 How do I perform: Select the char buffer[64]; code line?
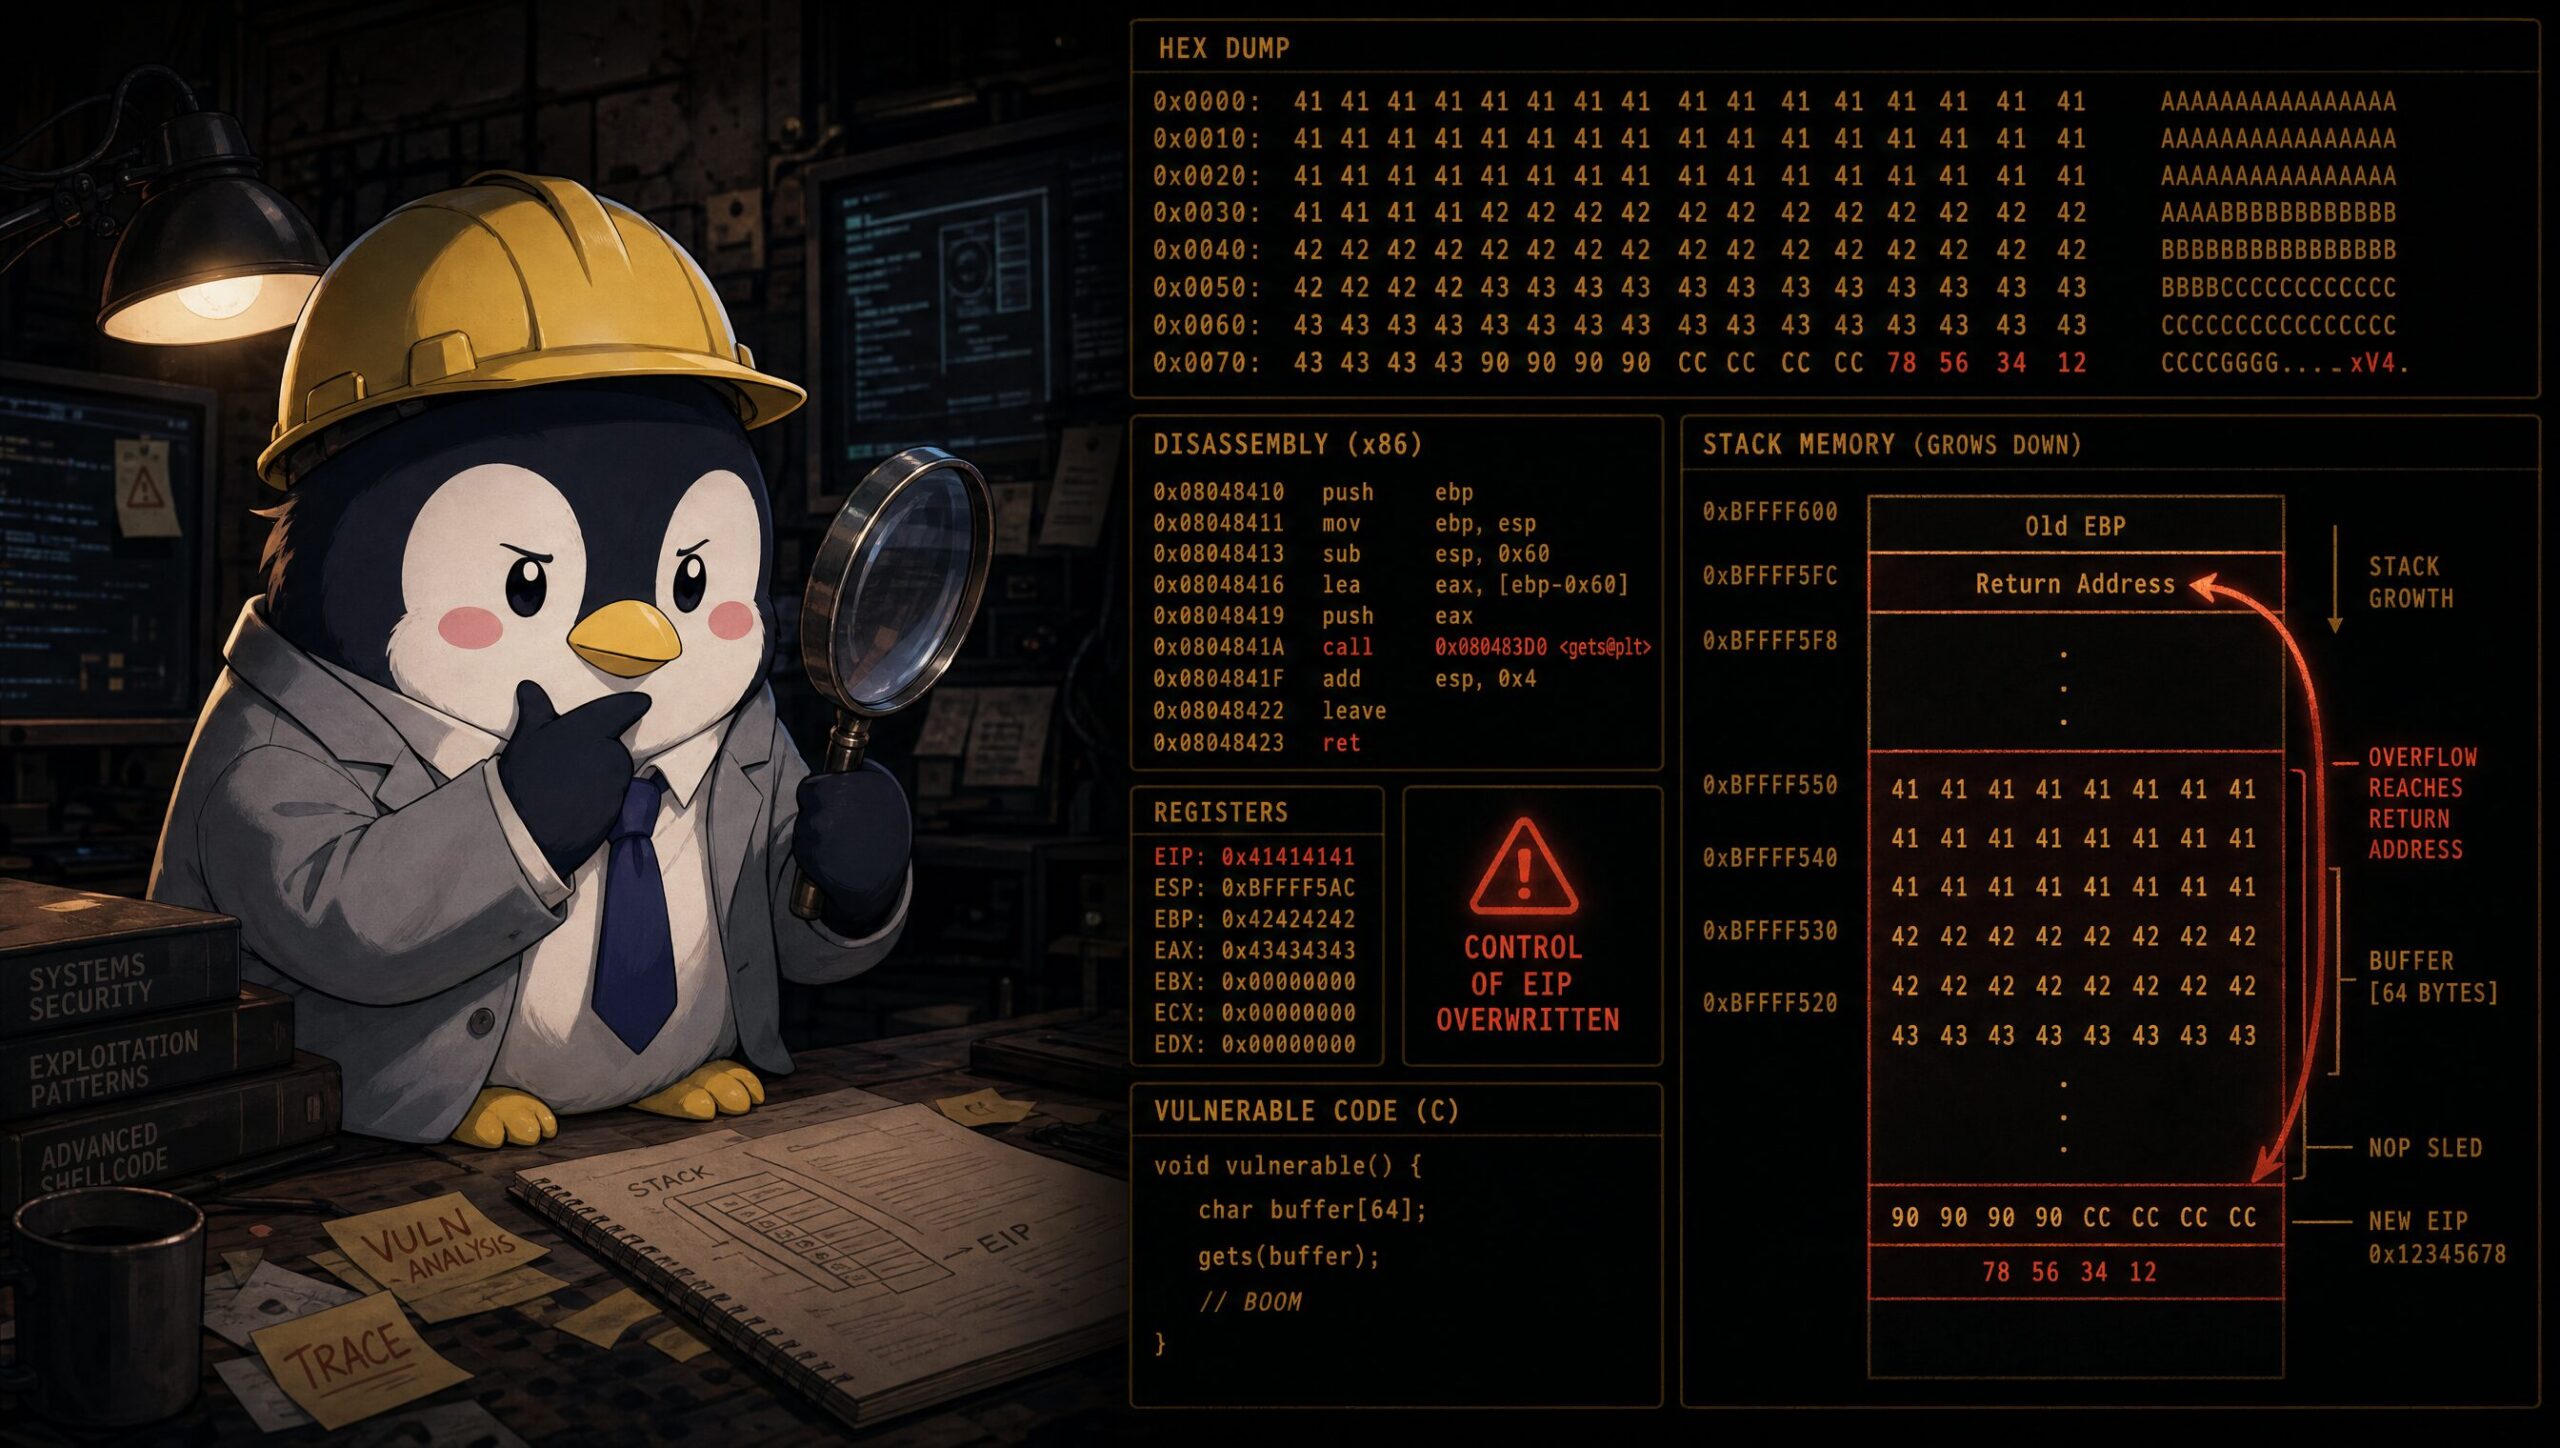click(x=1312, y=1210)
